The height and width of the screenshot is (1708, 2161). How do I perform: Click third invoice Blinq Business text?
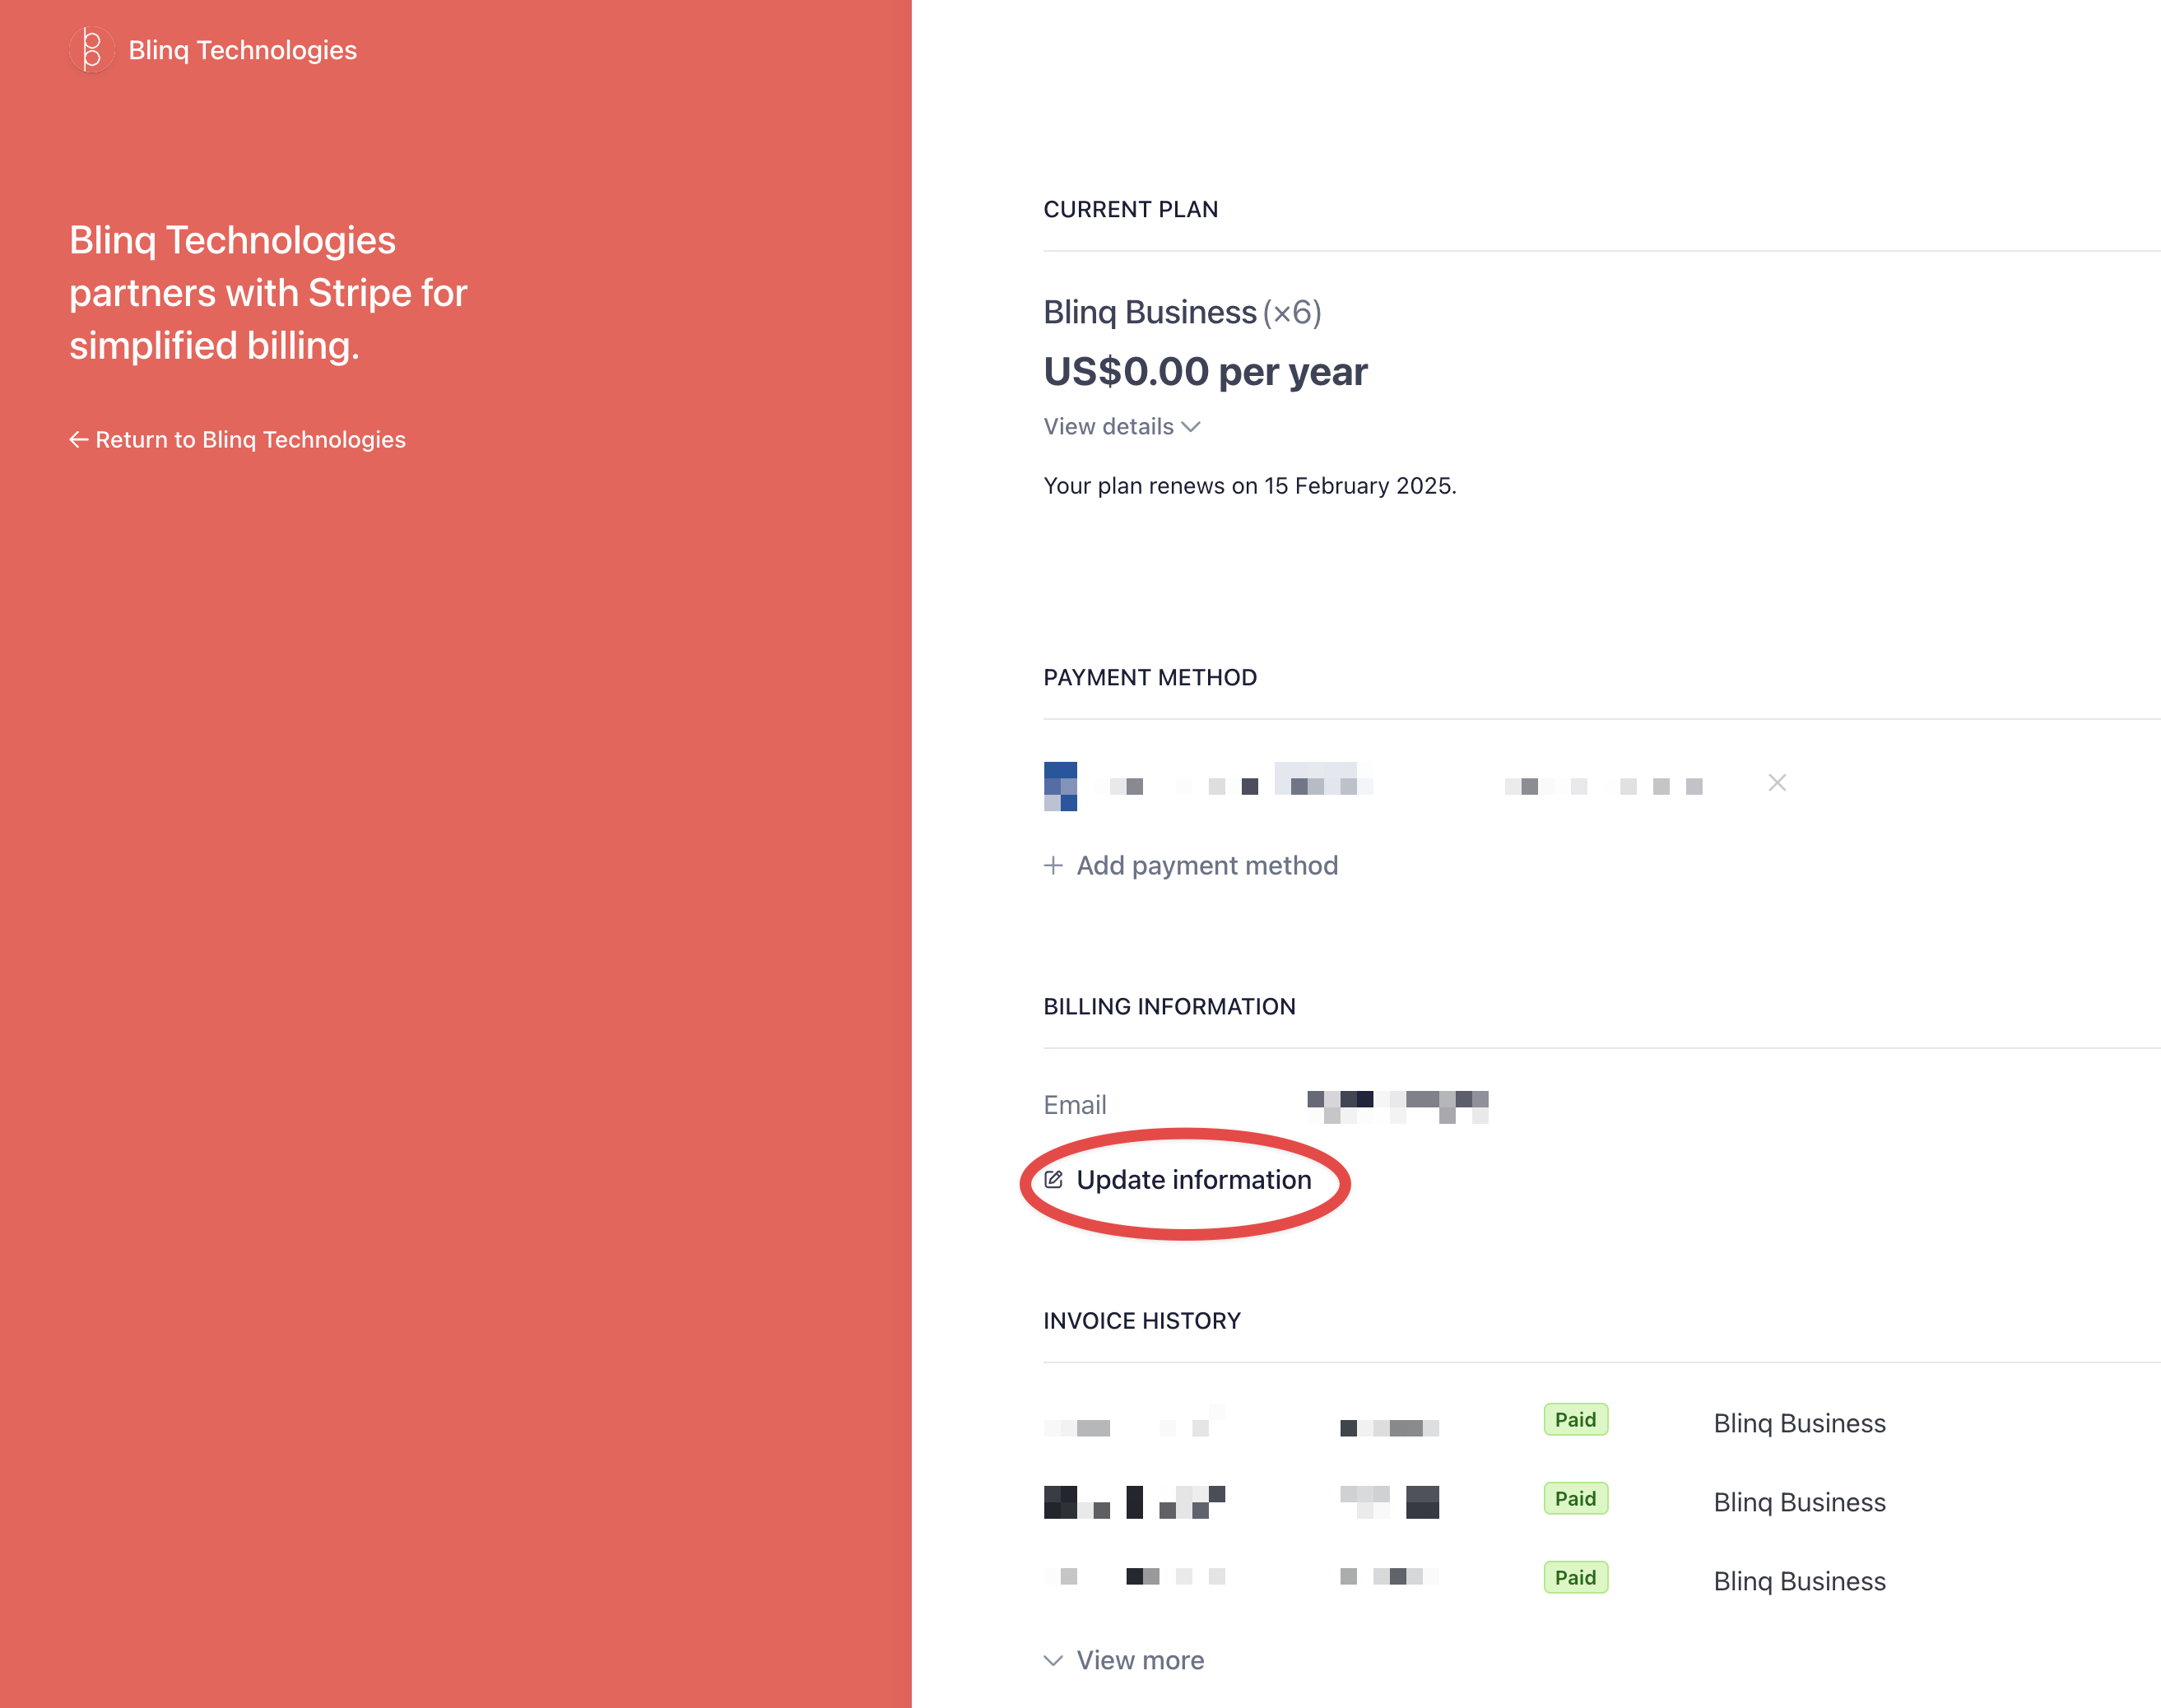tap(1800, 1581)
